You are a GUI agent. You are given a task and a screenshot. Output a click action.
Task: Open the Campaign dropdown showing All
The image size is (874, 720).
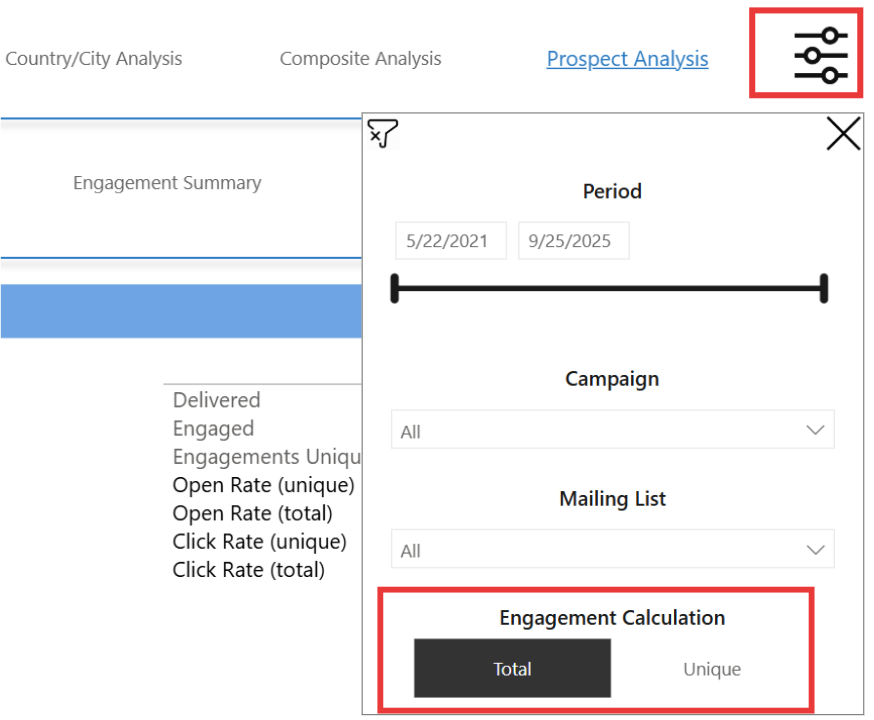(612, 429)
